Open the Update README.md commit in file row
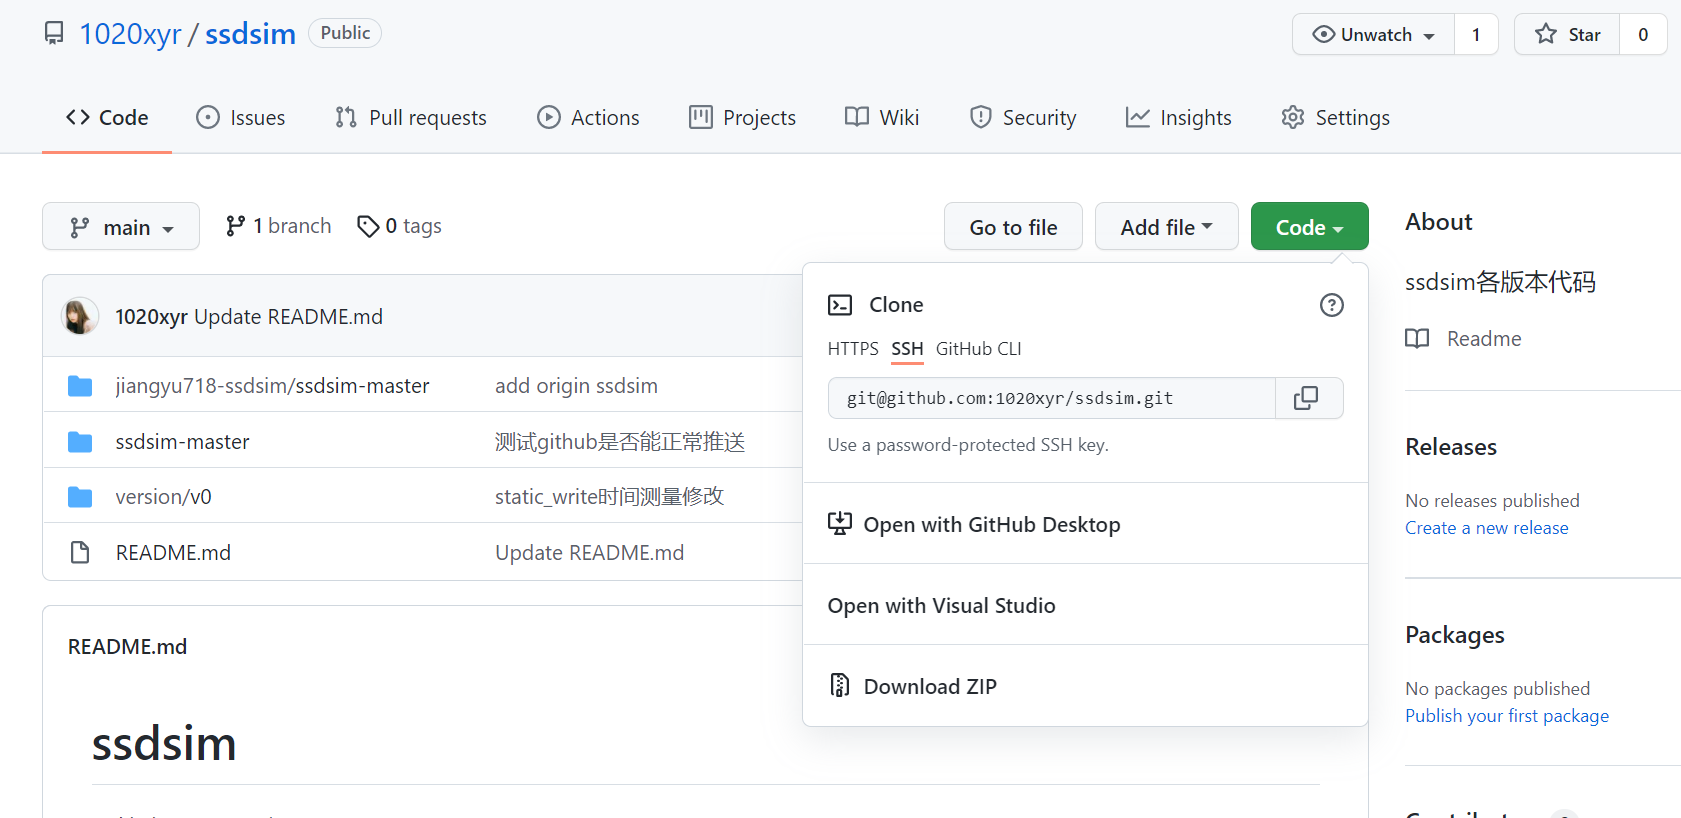This screenshot has width=1681, height=818. [x=589, y=553]
